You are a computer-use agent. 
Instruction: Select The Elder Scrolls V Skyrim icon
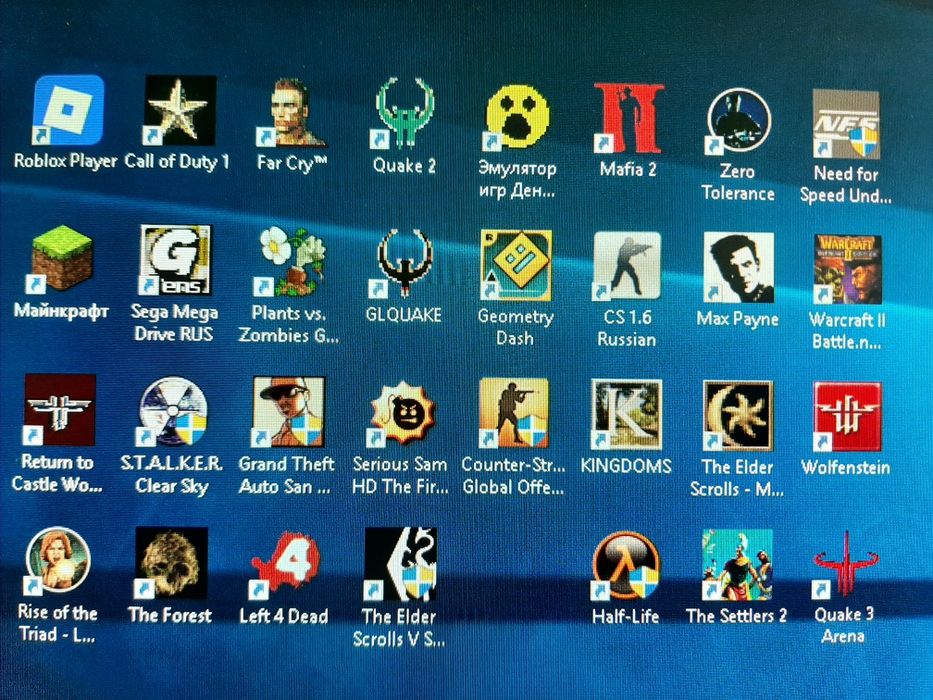click(x=400, y=564)
